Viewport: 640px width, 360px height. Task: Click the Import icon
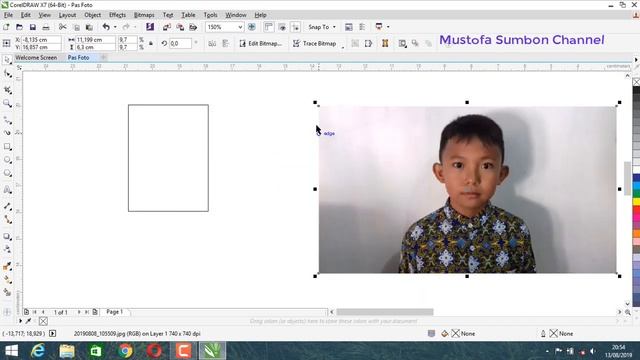(x=167, y=27)
